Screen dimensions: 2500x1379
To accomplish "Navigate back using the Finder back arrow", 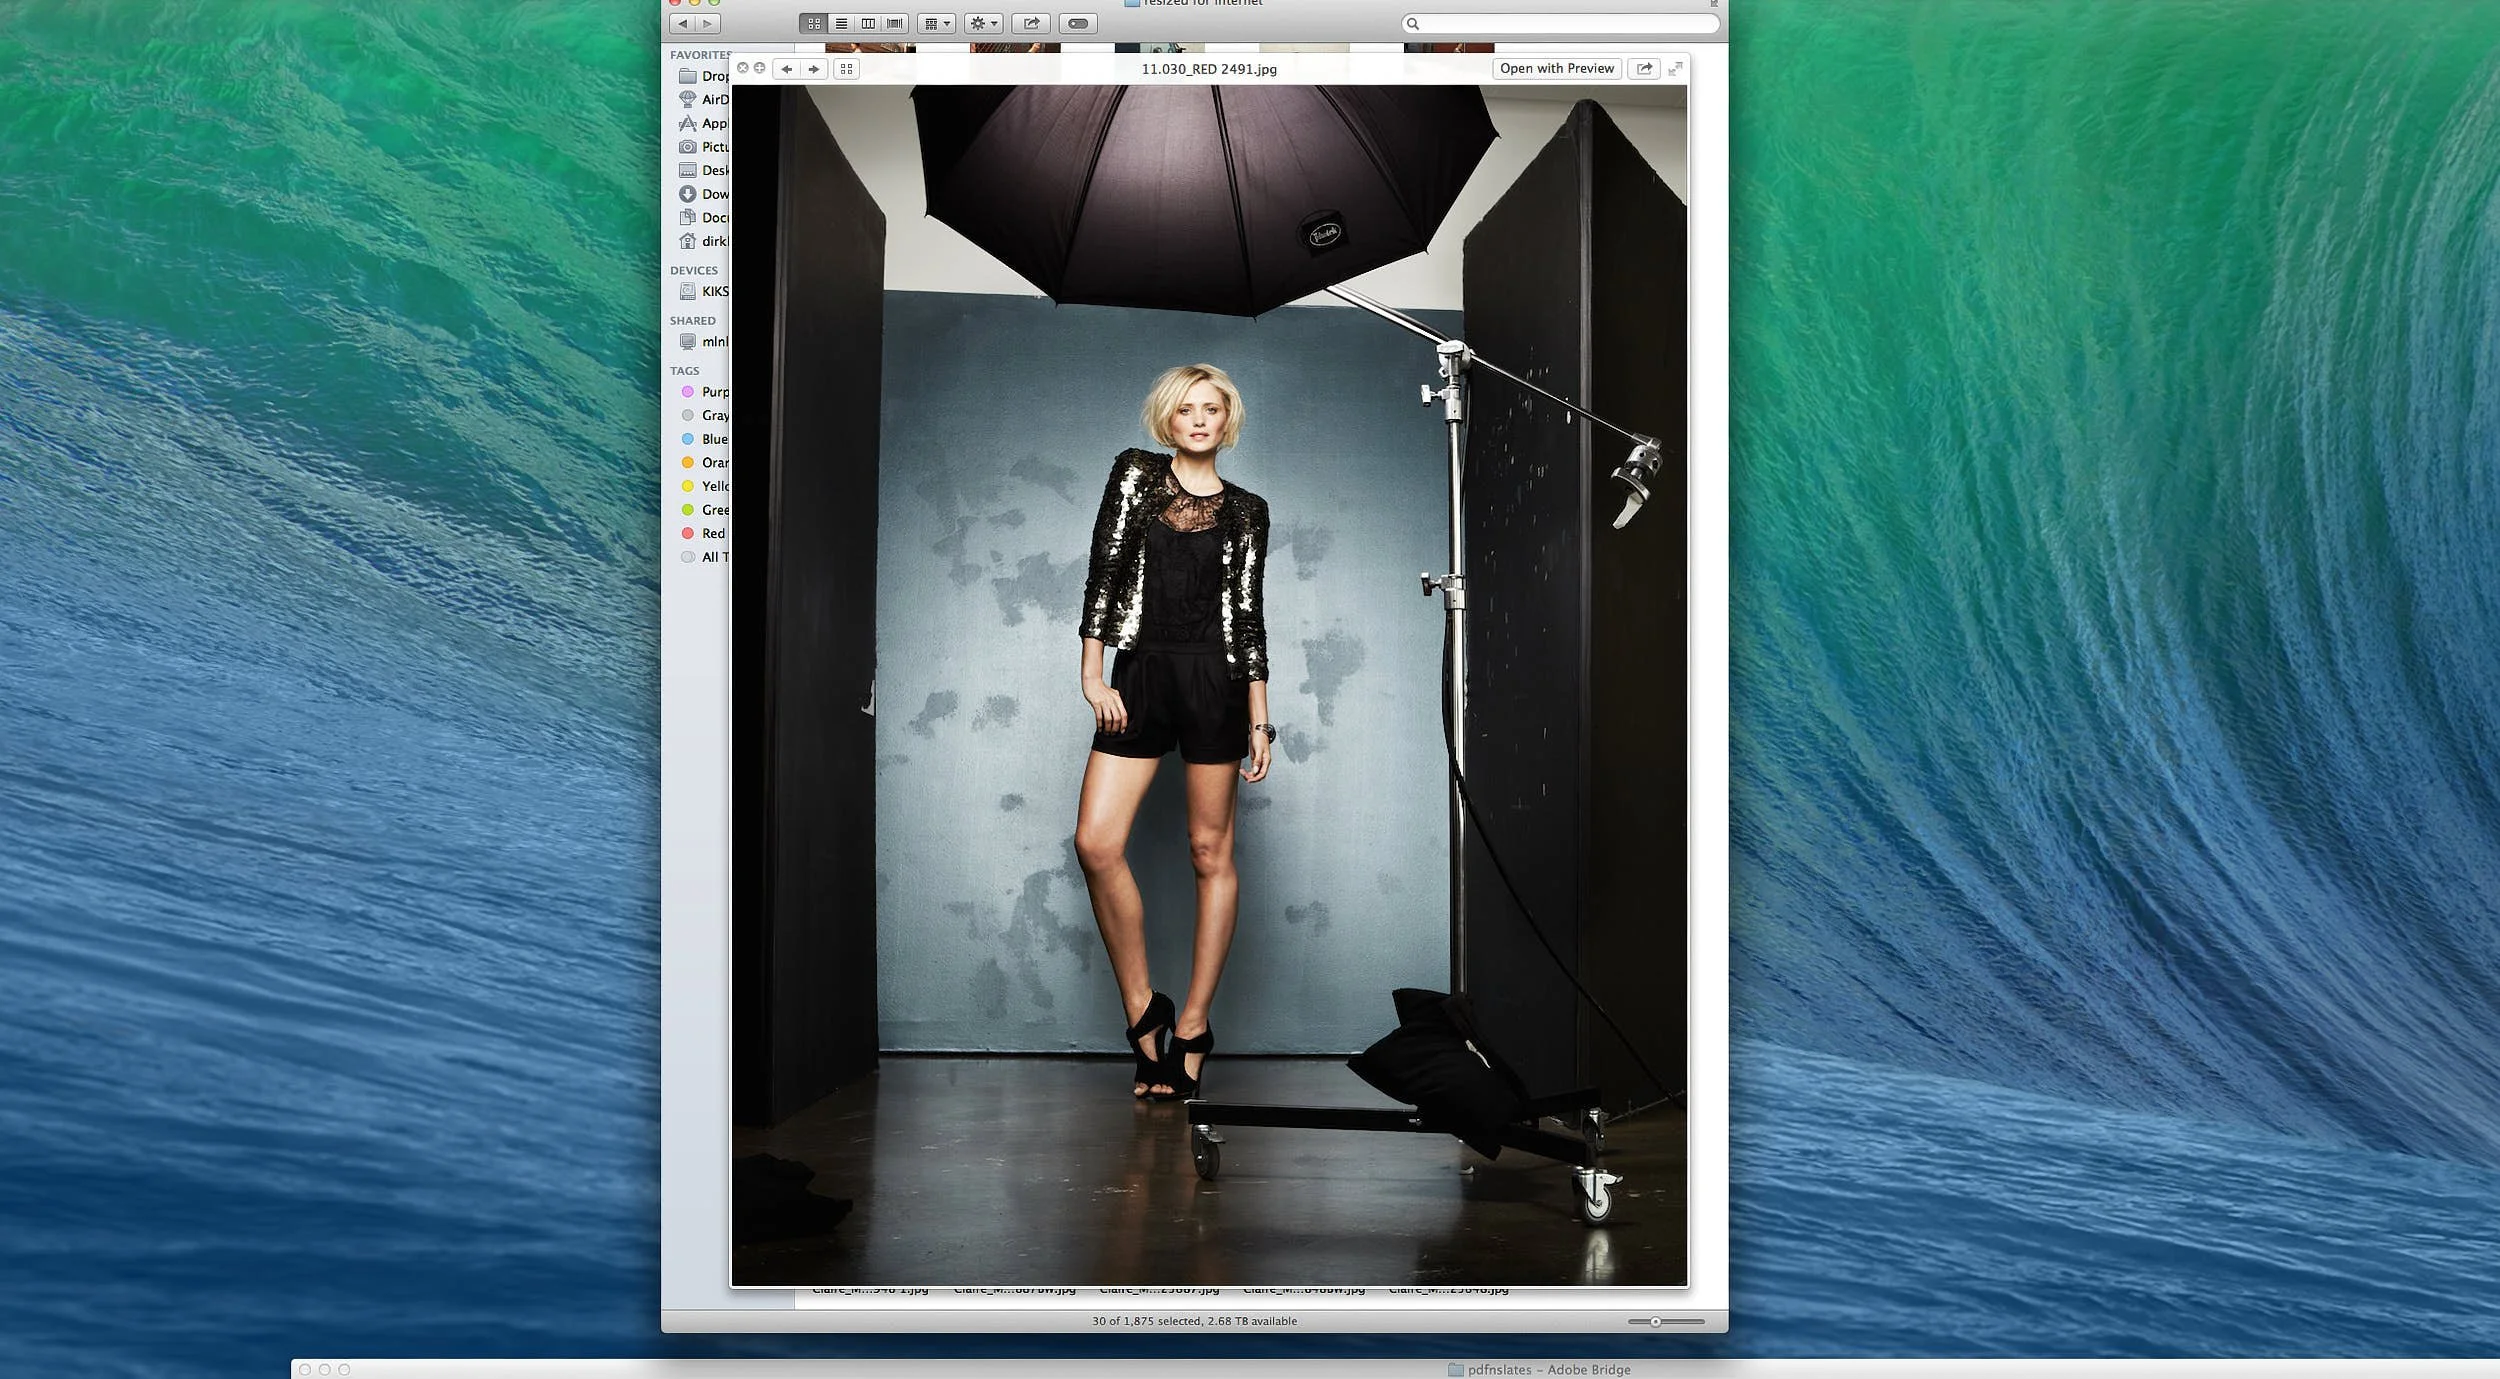I will pyautogui.click(x=682, y=23).
